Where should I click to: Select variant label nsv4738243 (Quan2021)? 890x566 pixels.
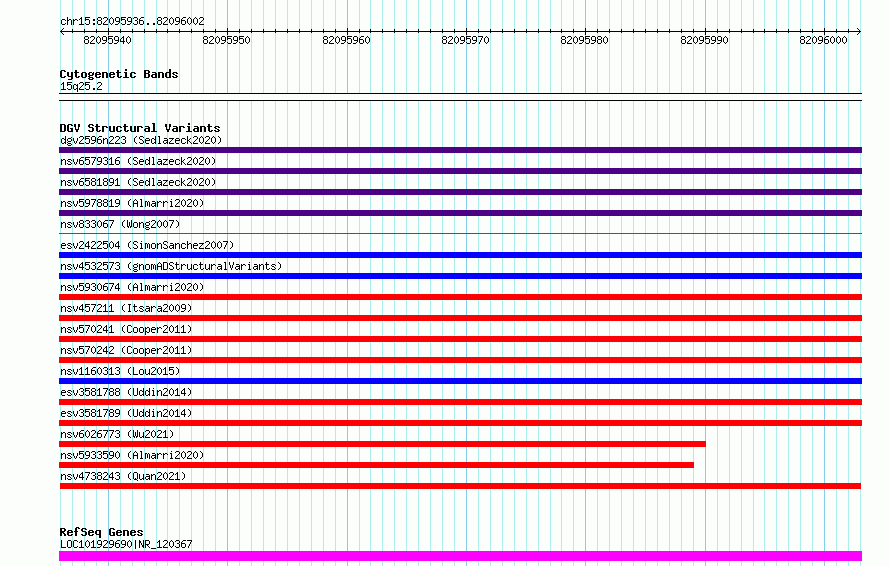(x=123, y=476)
